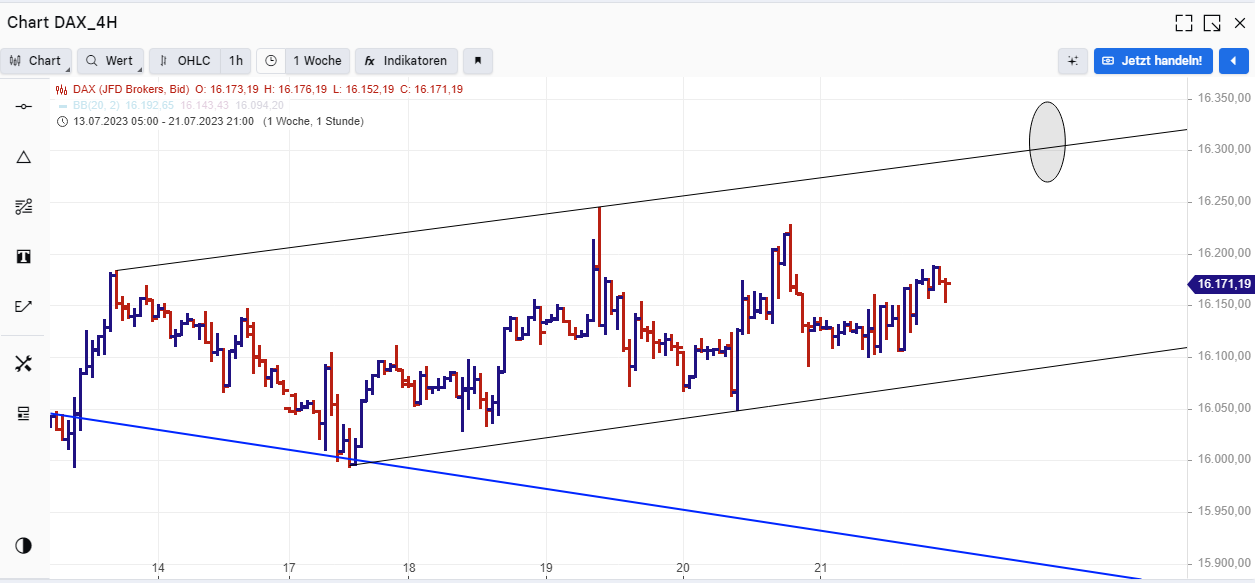
Task: Select the trend line drawing tool
Action: pyautogui.click(x=24, y=106)
